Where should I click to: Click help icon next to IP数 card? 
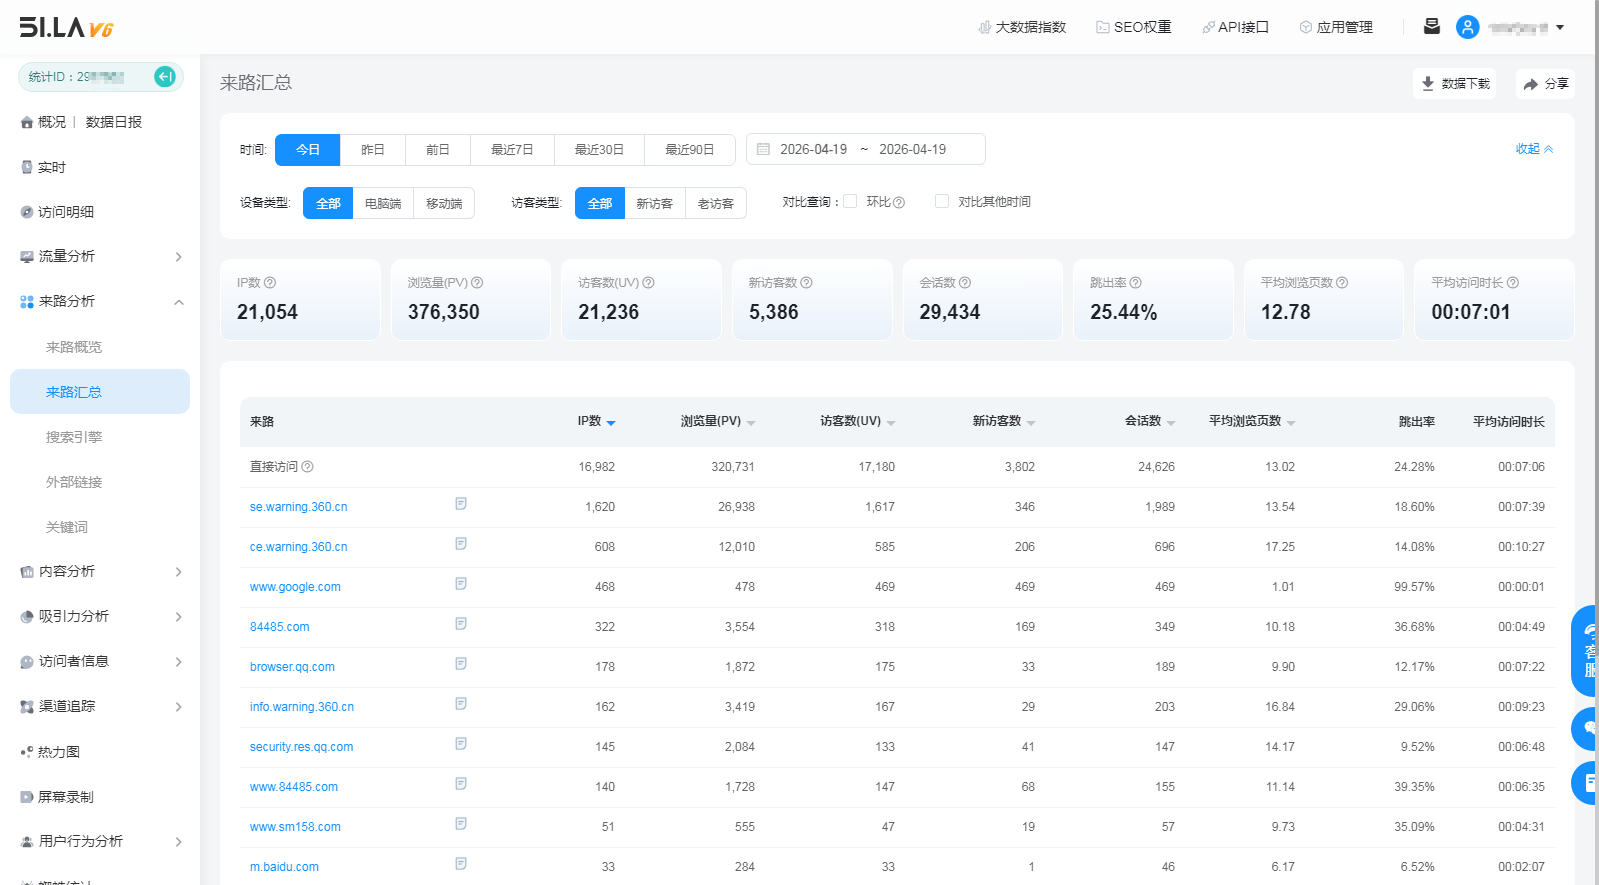[x=270, y=283]
